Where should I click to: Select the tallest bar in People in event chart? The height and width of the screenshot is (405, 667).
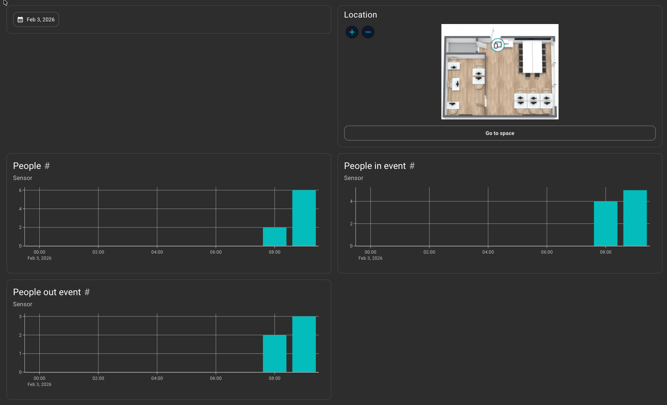coord(635,218)
